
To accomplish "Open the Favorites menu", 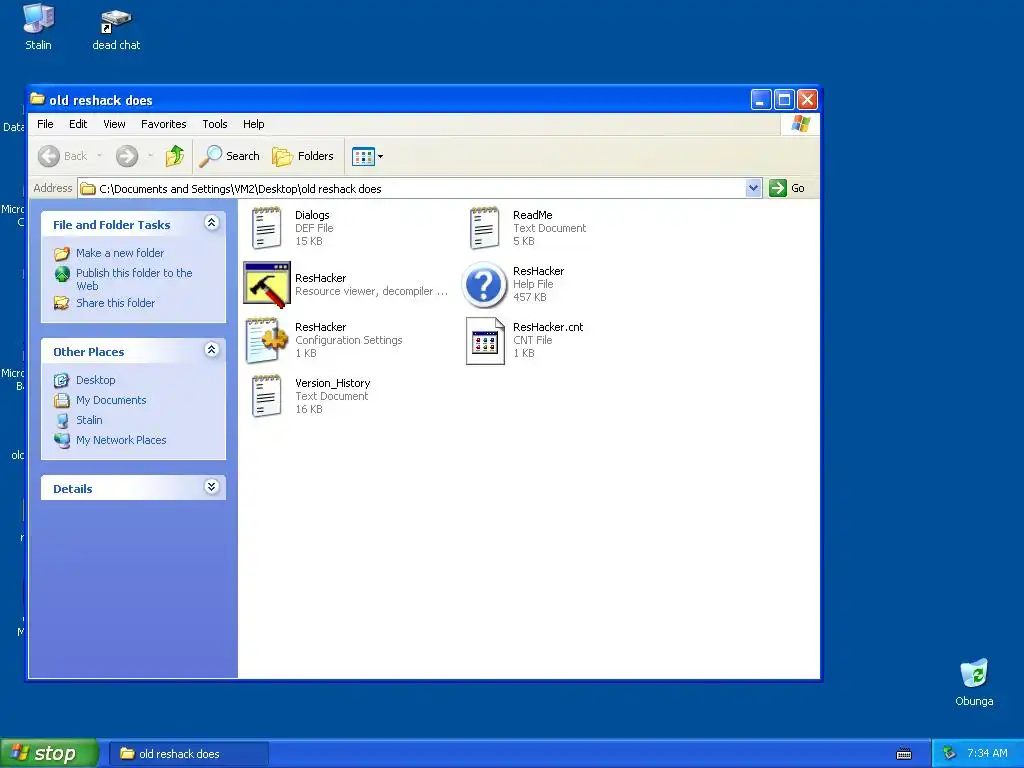I will point(163,124).
